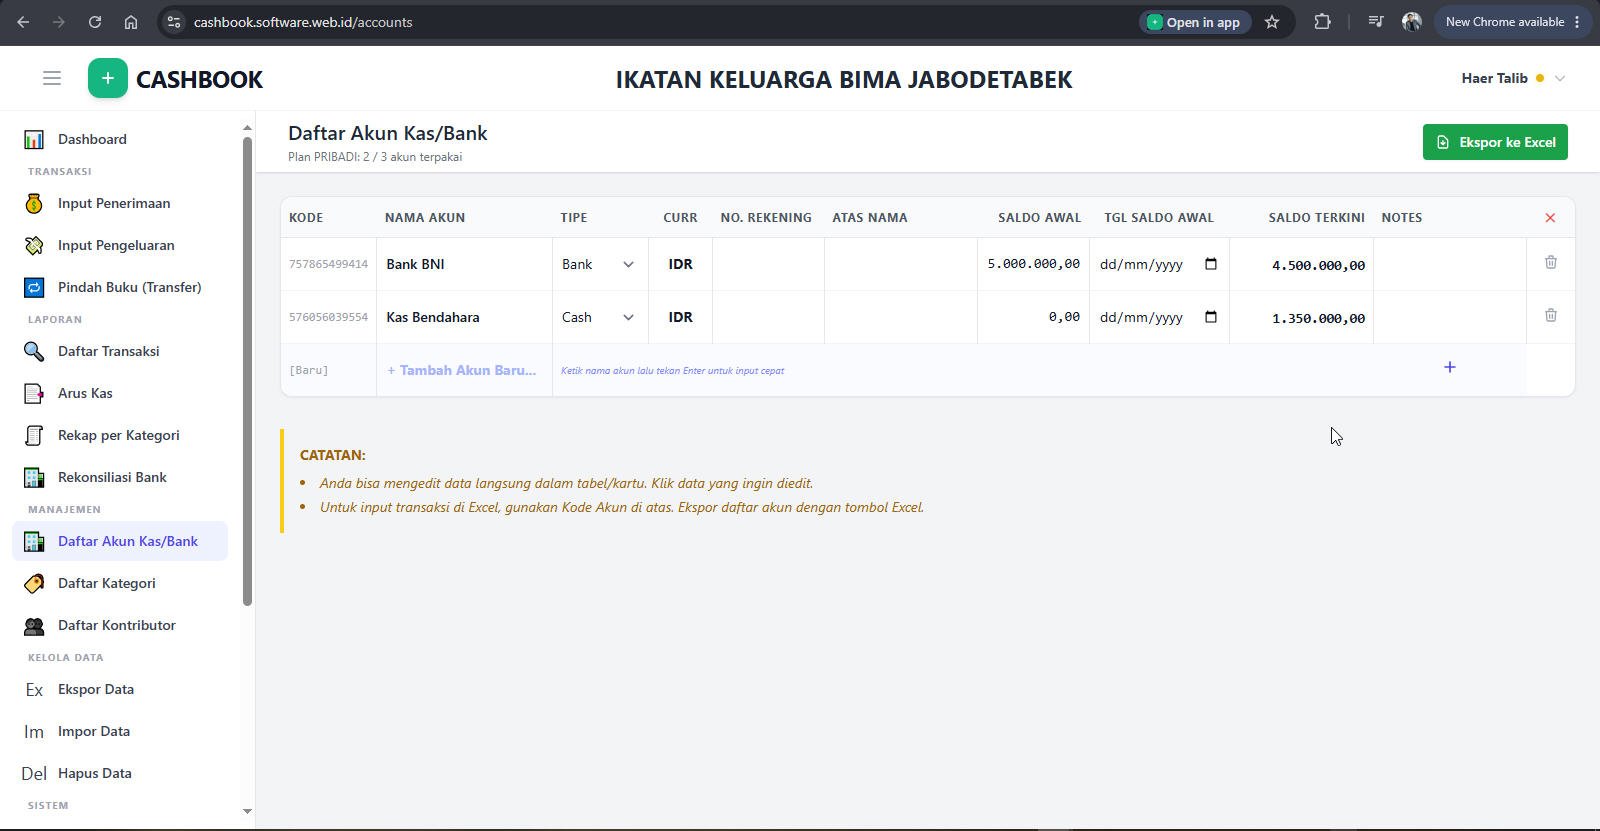Click the Del icon for Hapus Data

(34, 773)
